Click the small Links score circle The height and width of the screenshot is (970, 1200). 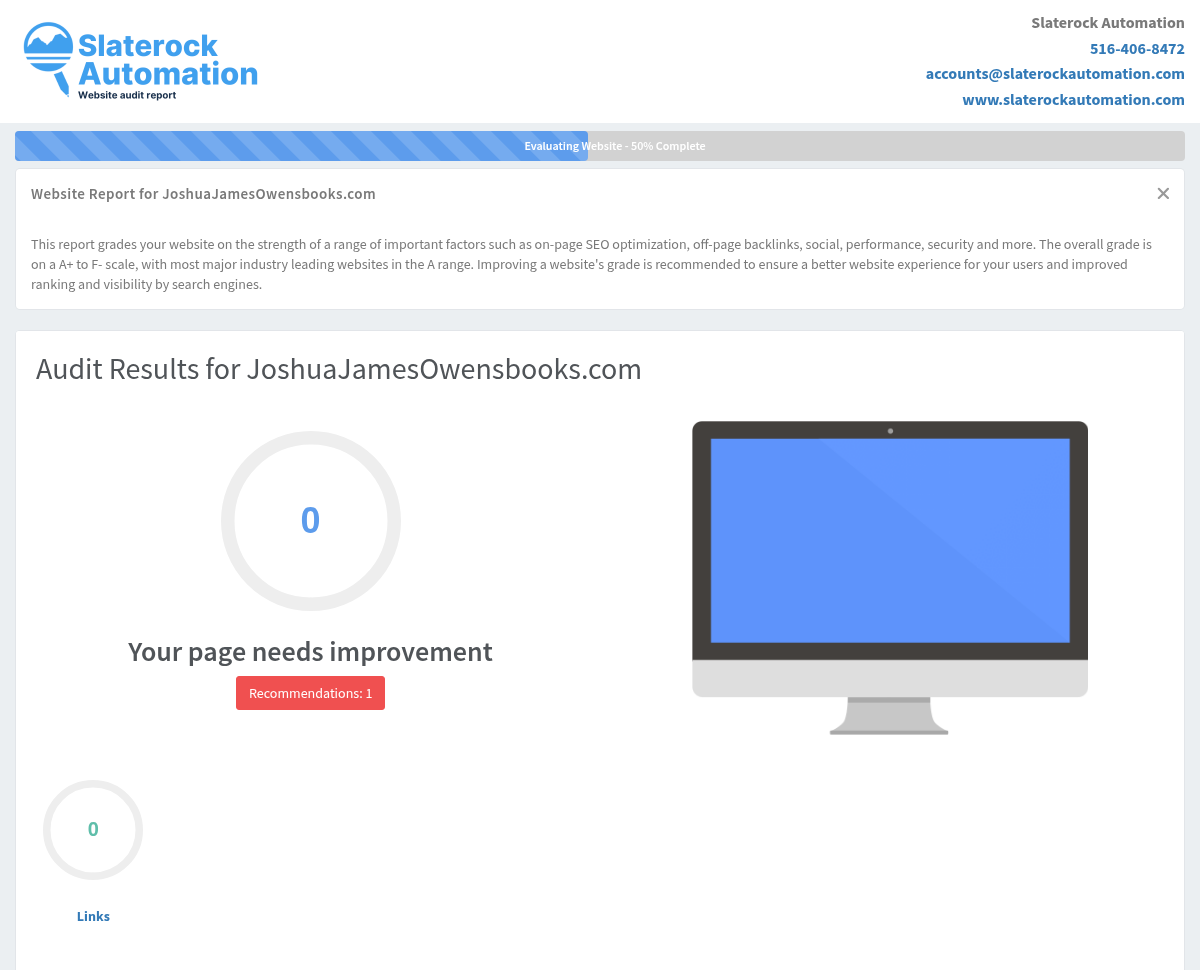click(x=93, y=830)
